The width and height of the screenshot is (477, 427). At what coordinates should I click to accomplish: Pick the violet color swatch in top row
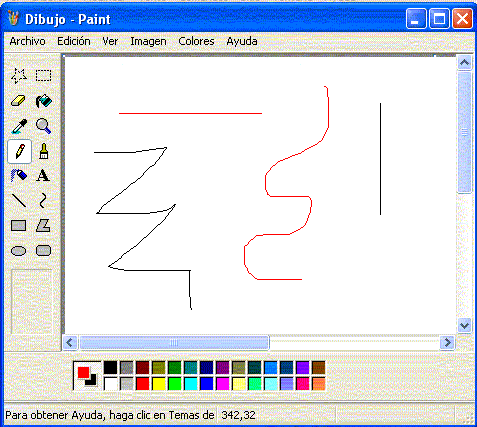point(303,368)
